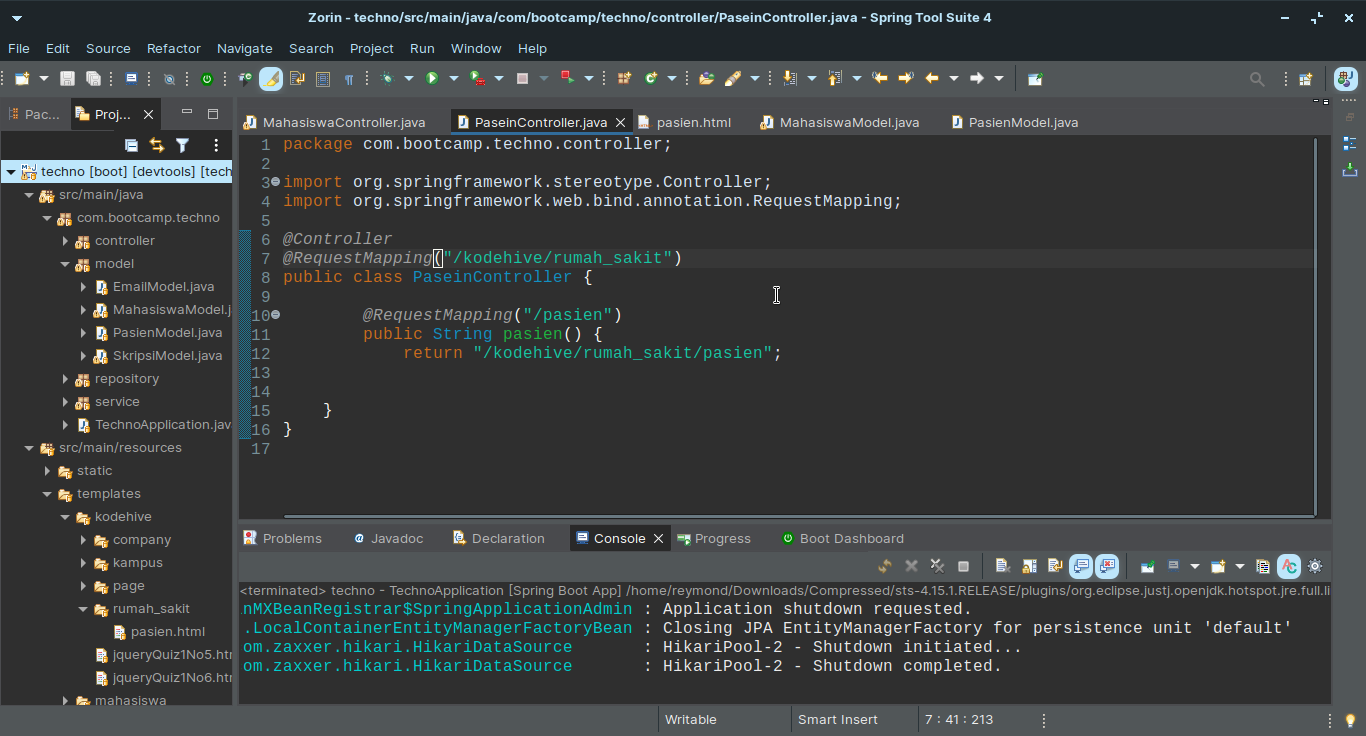The height and width of the screenshot is (736, 1366).
Task: Collapse all folders in Project Explorer
Action: (x=131, y=145)
